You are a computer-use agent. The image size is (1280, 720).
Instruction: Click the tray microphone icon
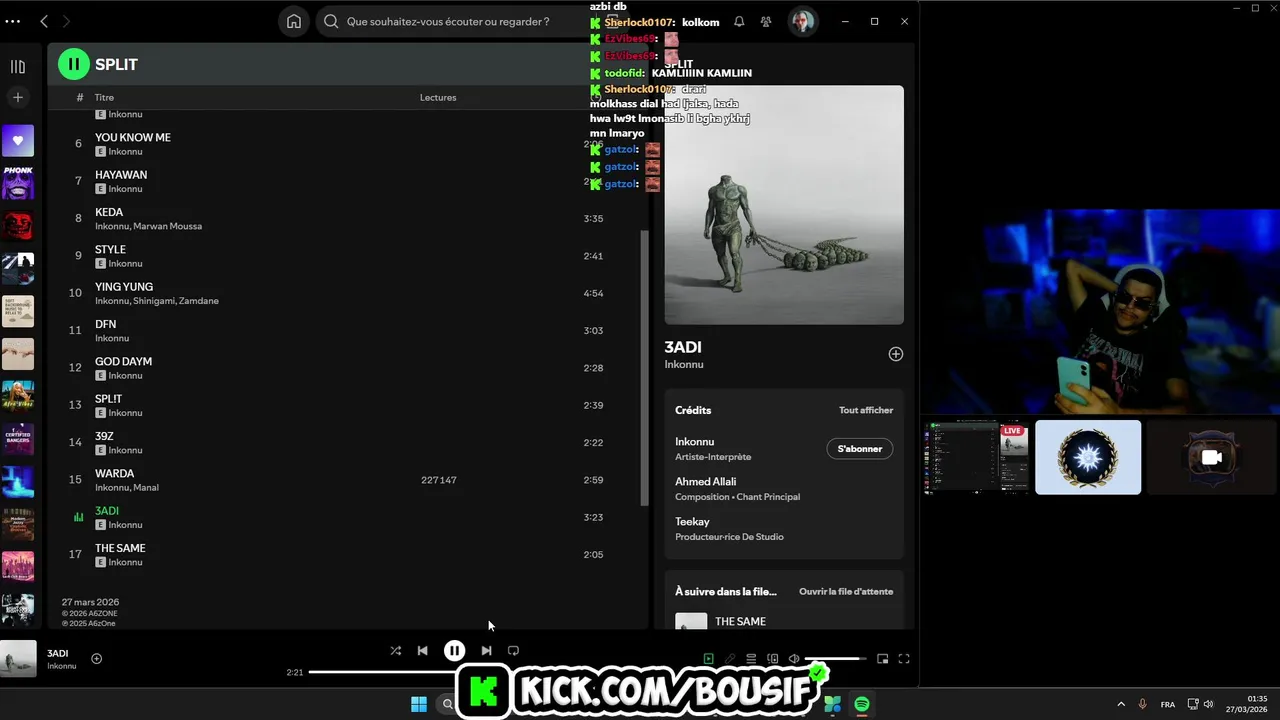pyautogui.click(x=1143, y=704)
